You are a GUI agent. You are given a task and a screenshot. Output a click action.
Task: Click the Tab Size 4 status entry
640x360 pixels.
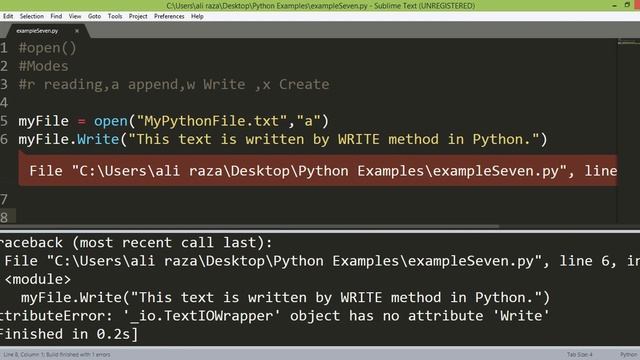tap(579, 354)
